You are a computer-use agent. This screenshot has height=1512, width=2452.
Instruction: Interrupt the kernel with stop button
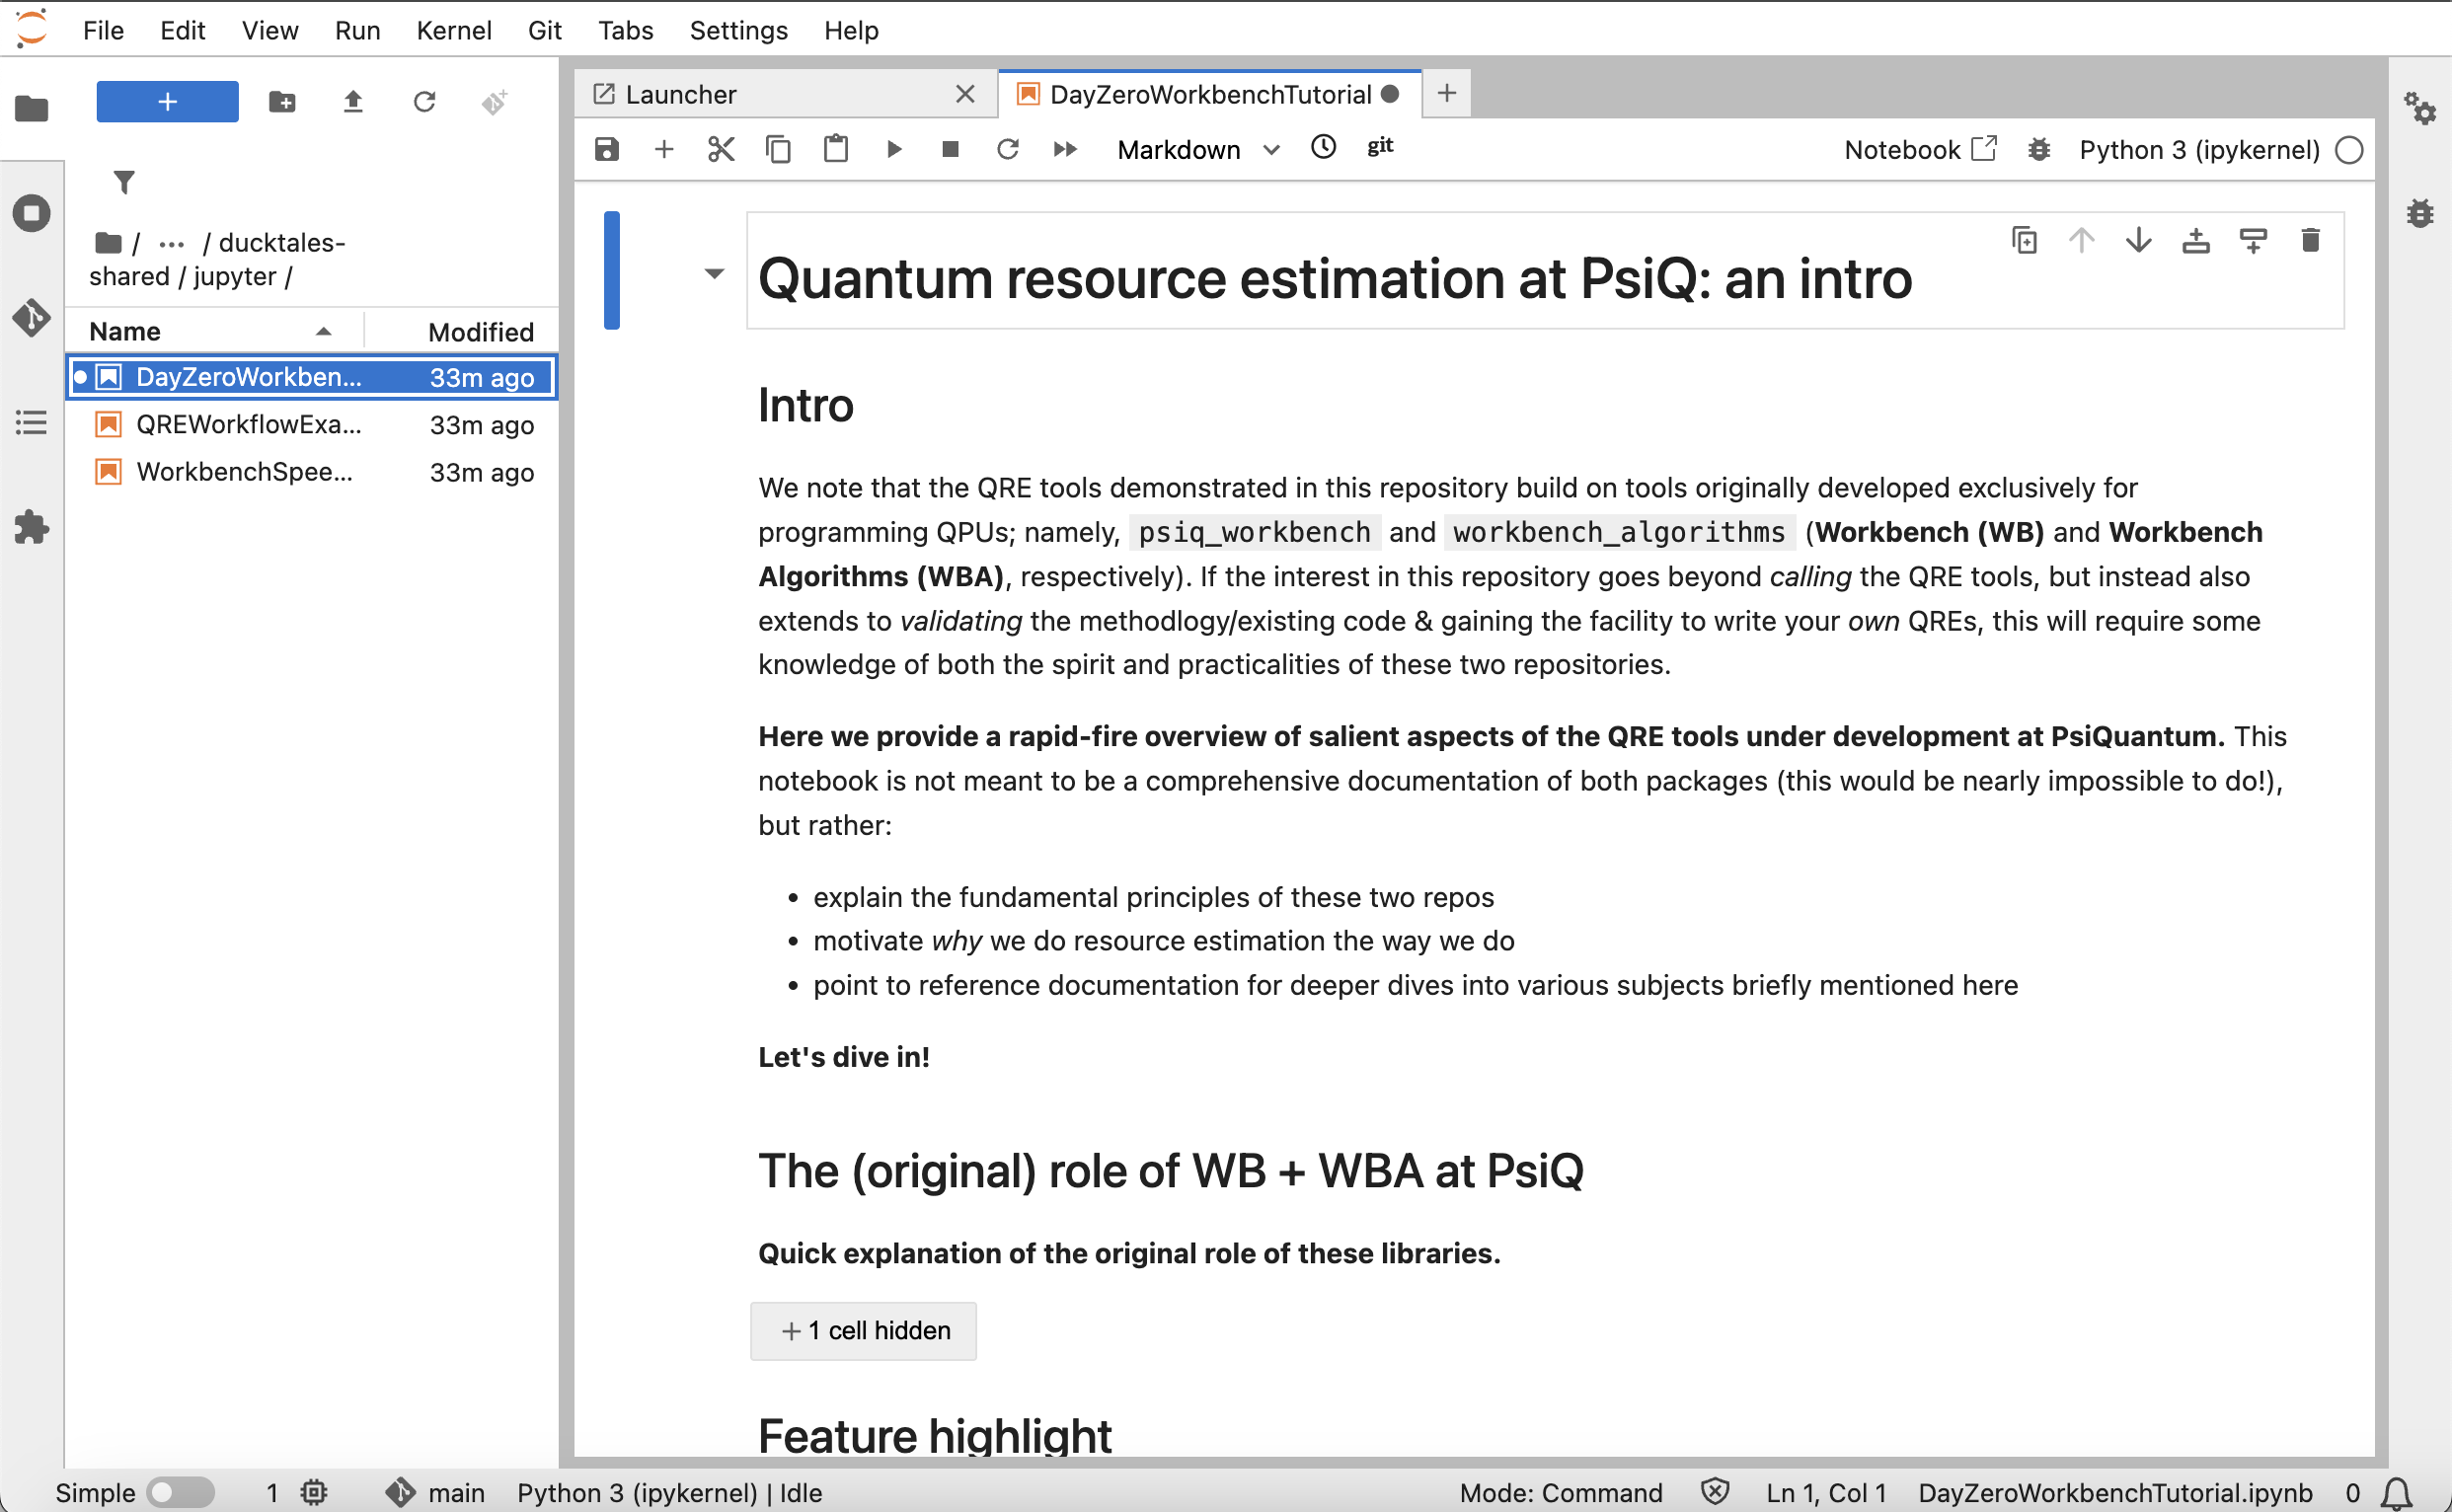pyautogui.click(x=950, y=150)
